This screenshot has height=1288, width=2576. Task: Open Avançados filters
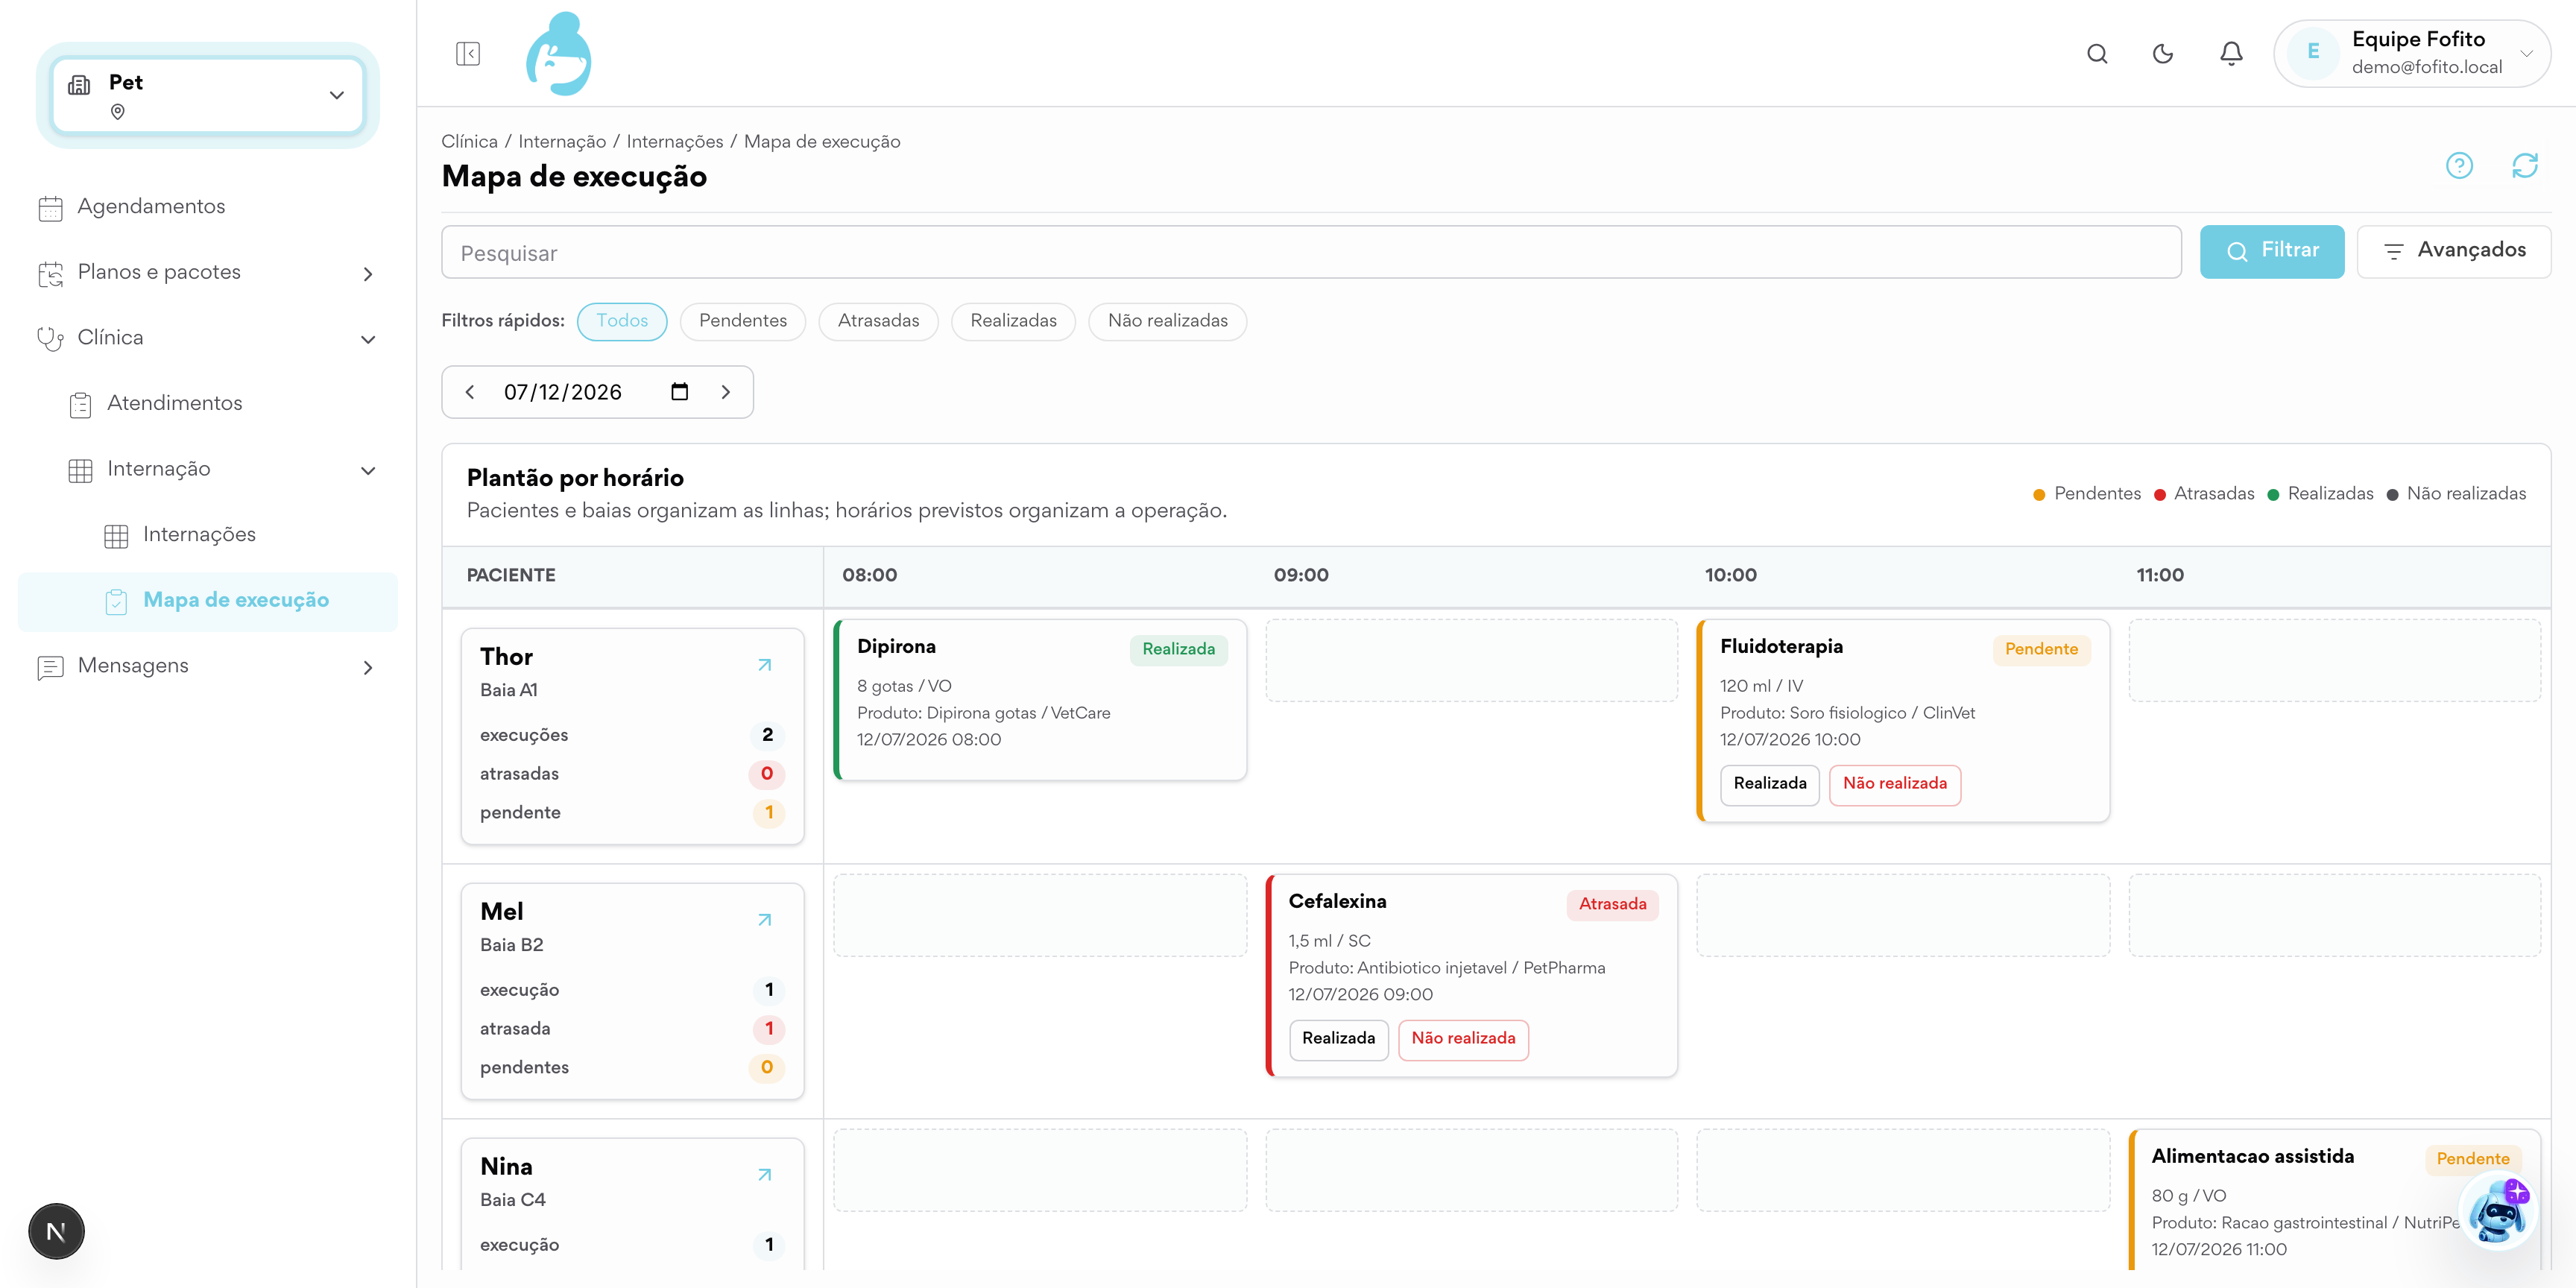[x=2454, y=251]
